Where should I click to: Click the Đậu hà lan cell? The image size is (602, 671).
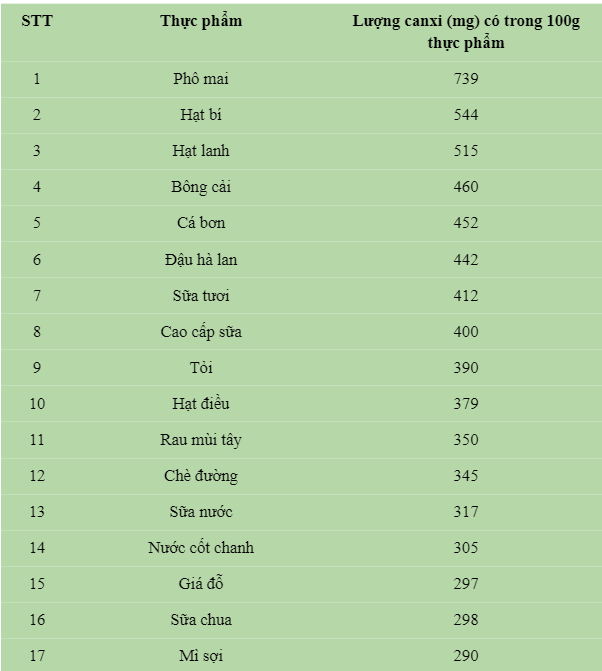pyautogui.click(x=201, y=260)
